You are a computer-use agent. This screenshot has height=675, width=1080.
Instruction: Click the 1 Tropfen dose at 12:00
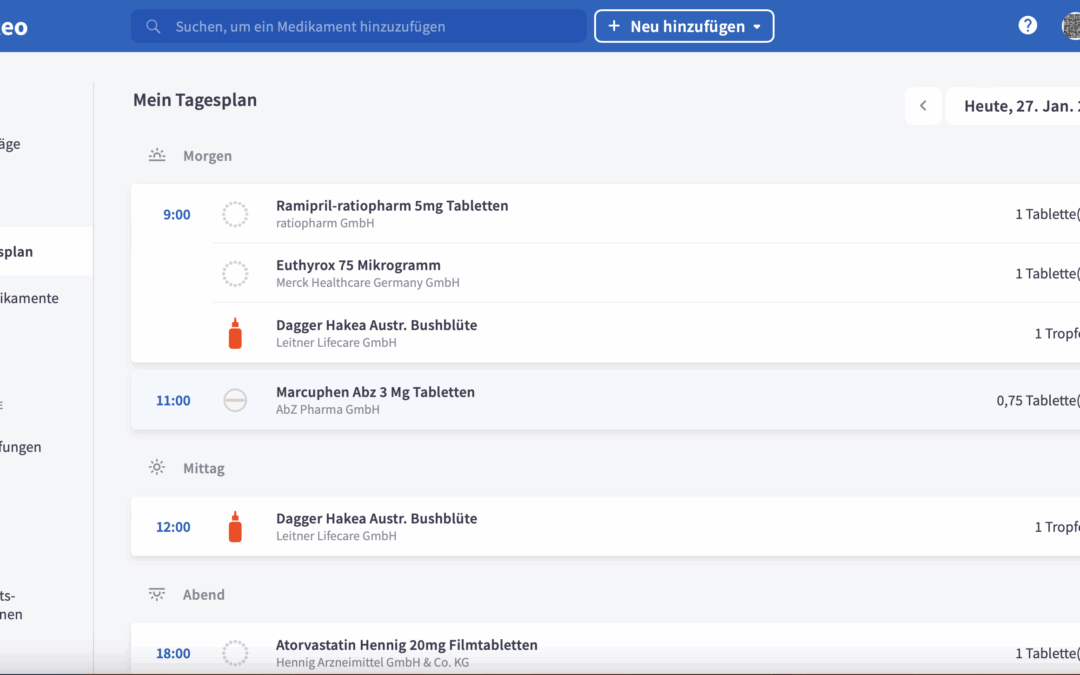coord(1057,527)
